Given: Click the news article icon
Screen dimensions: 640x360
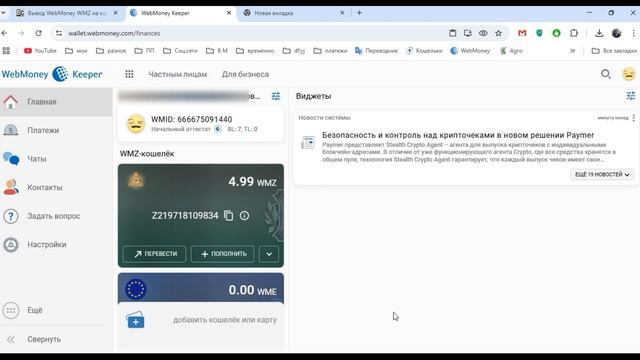Looking at the screenshot, I should coord(308,142).
